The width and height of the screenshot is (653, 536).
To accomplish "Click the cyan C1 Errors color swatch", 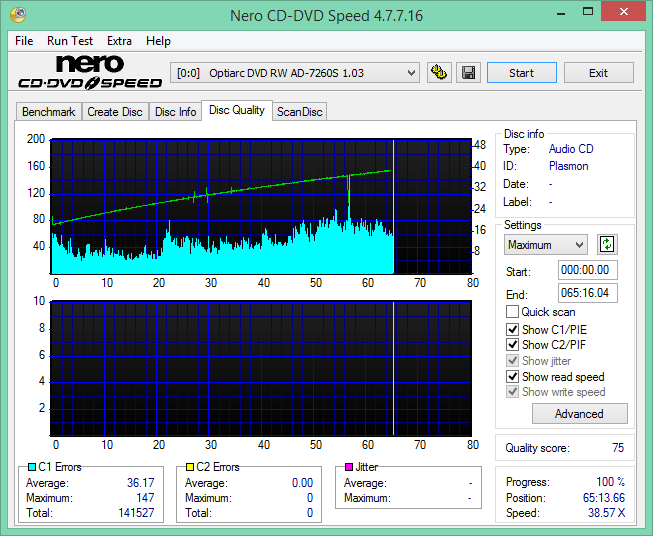I will coord(32,467).
